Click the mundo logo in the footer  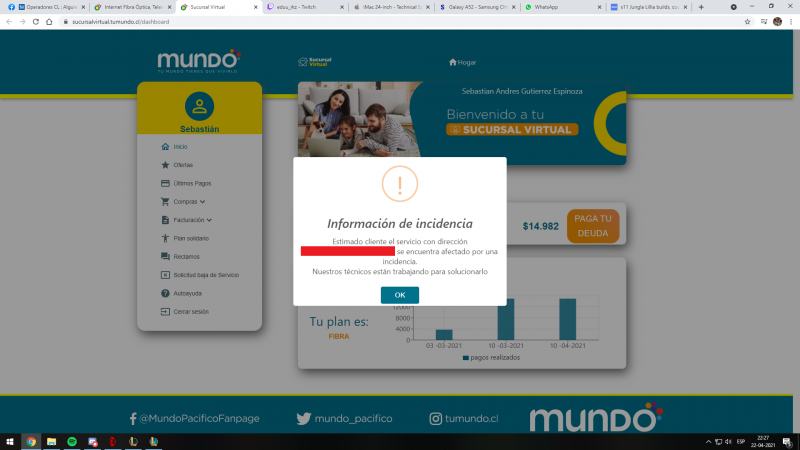pos(596,417)
